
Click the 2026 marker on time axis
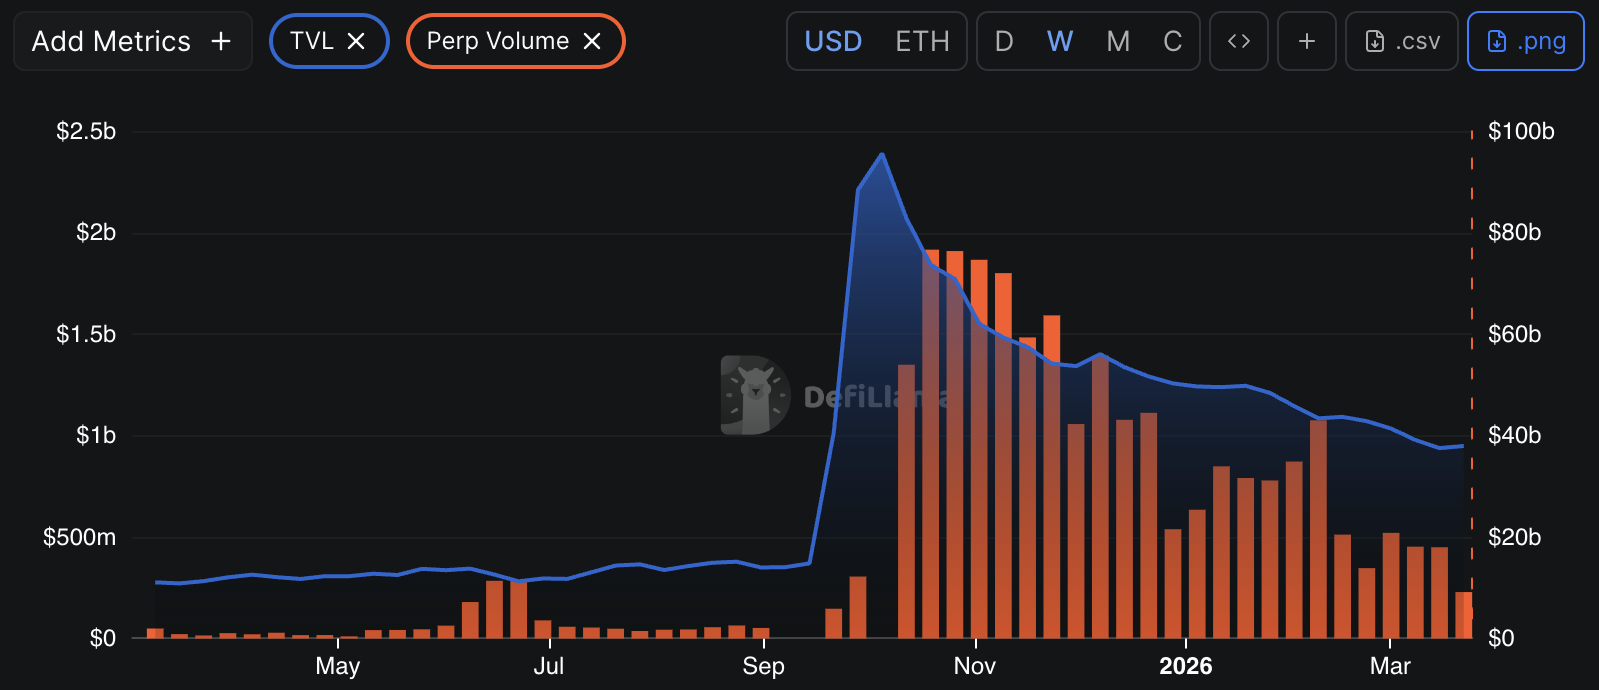click(1186, 666)
